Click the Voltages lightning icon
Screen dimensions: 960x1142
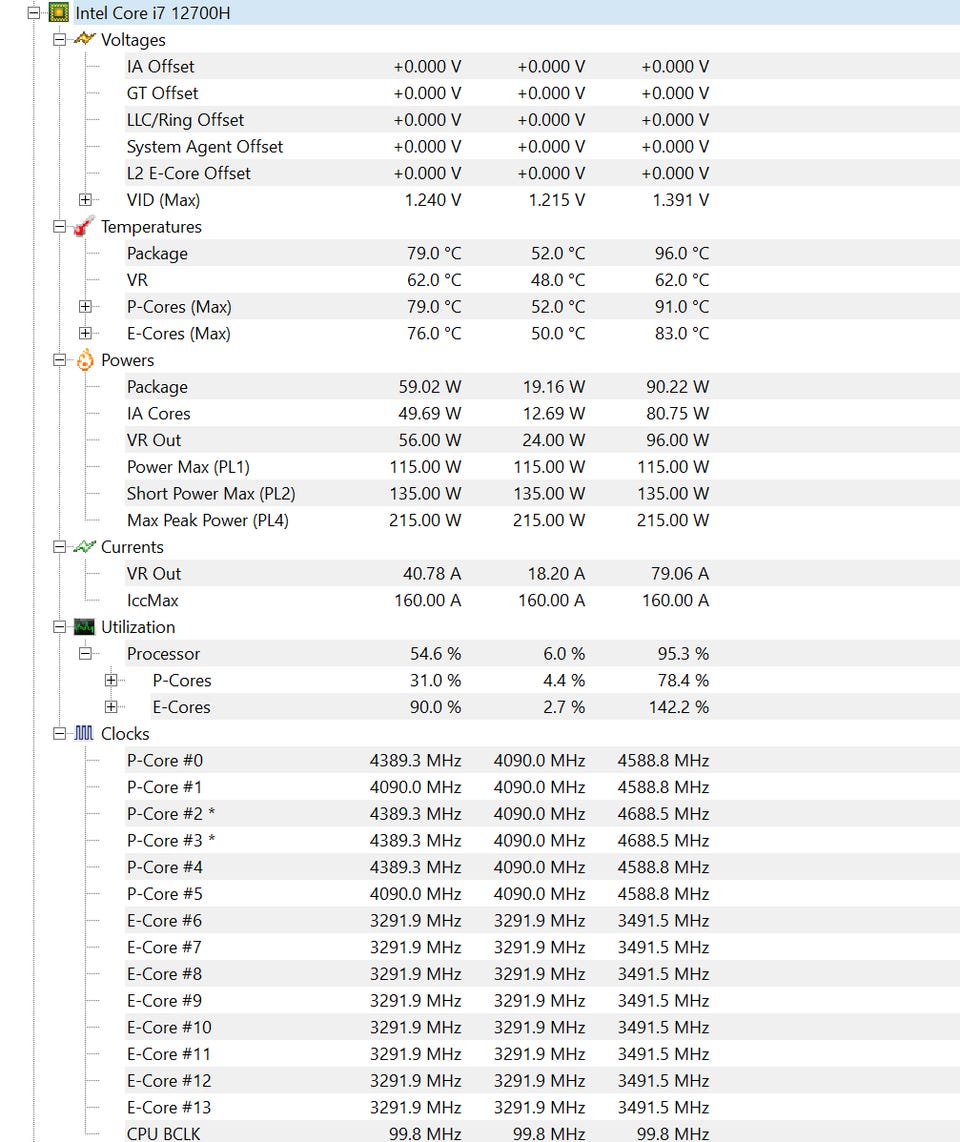tap(85, 40)
